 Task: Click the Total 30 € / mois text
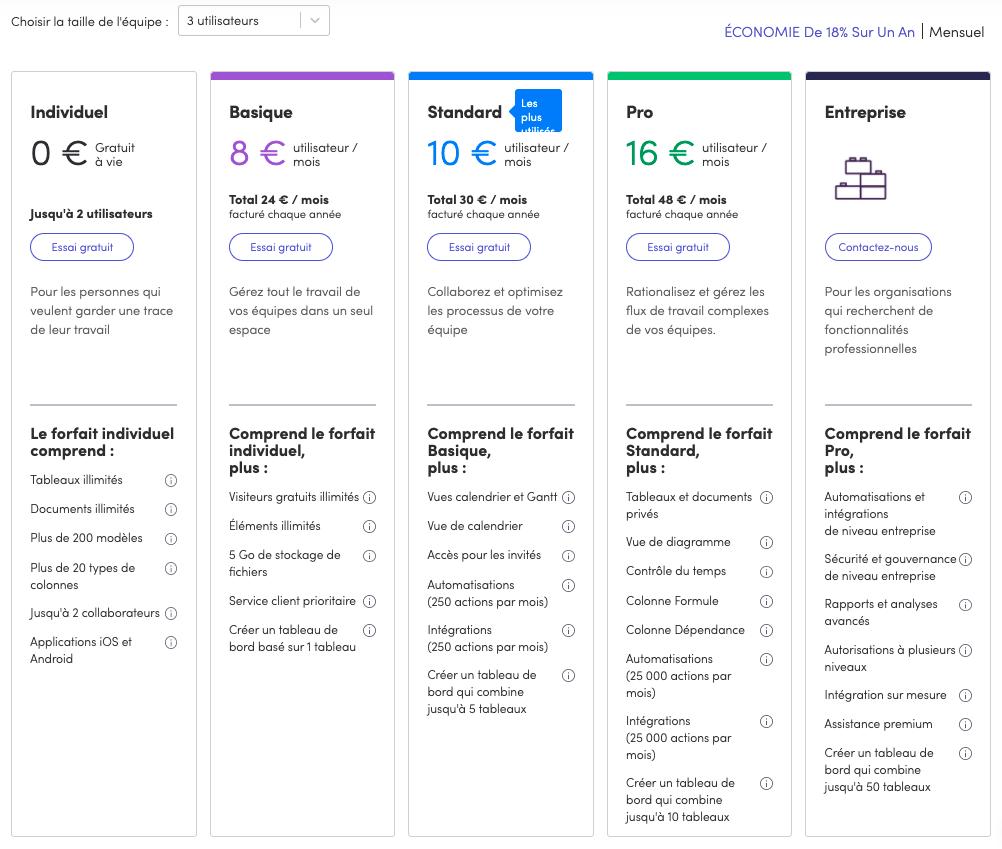pyautogui.click(x=477, y=199)
